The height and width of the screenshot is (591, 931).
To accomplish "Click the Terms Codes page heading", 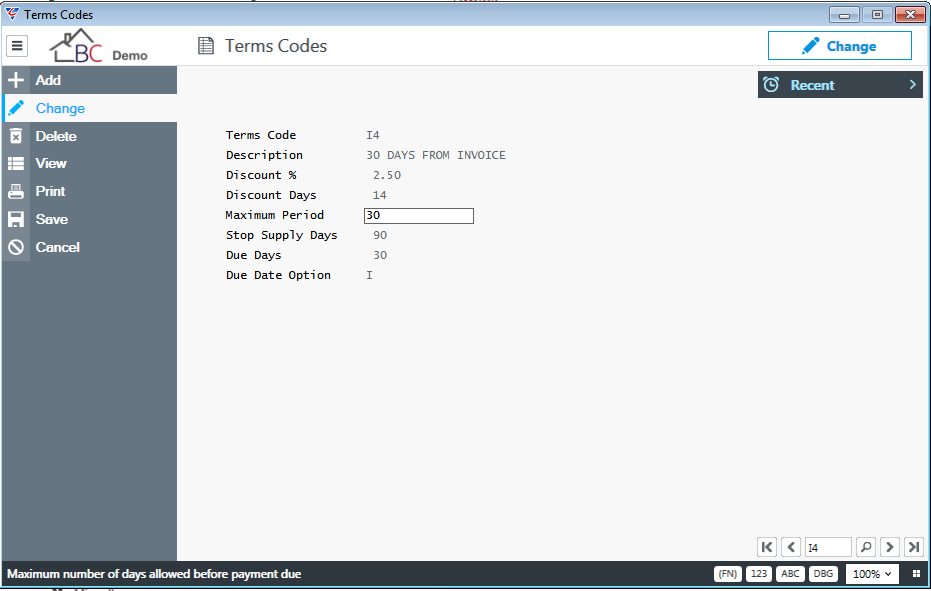I will click(276, 46).
